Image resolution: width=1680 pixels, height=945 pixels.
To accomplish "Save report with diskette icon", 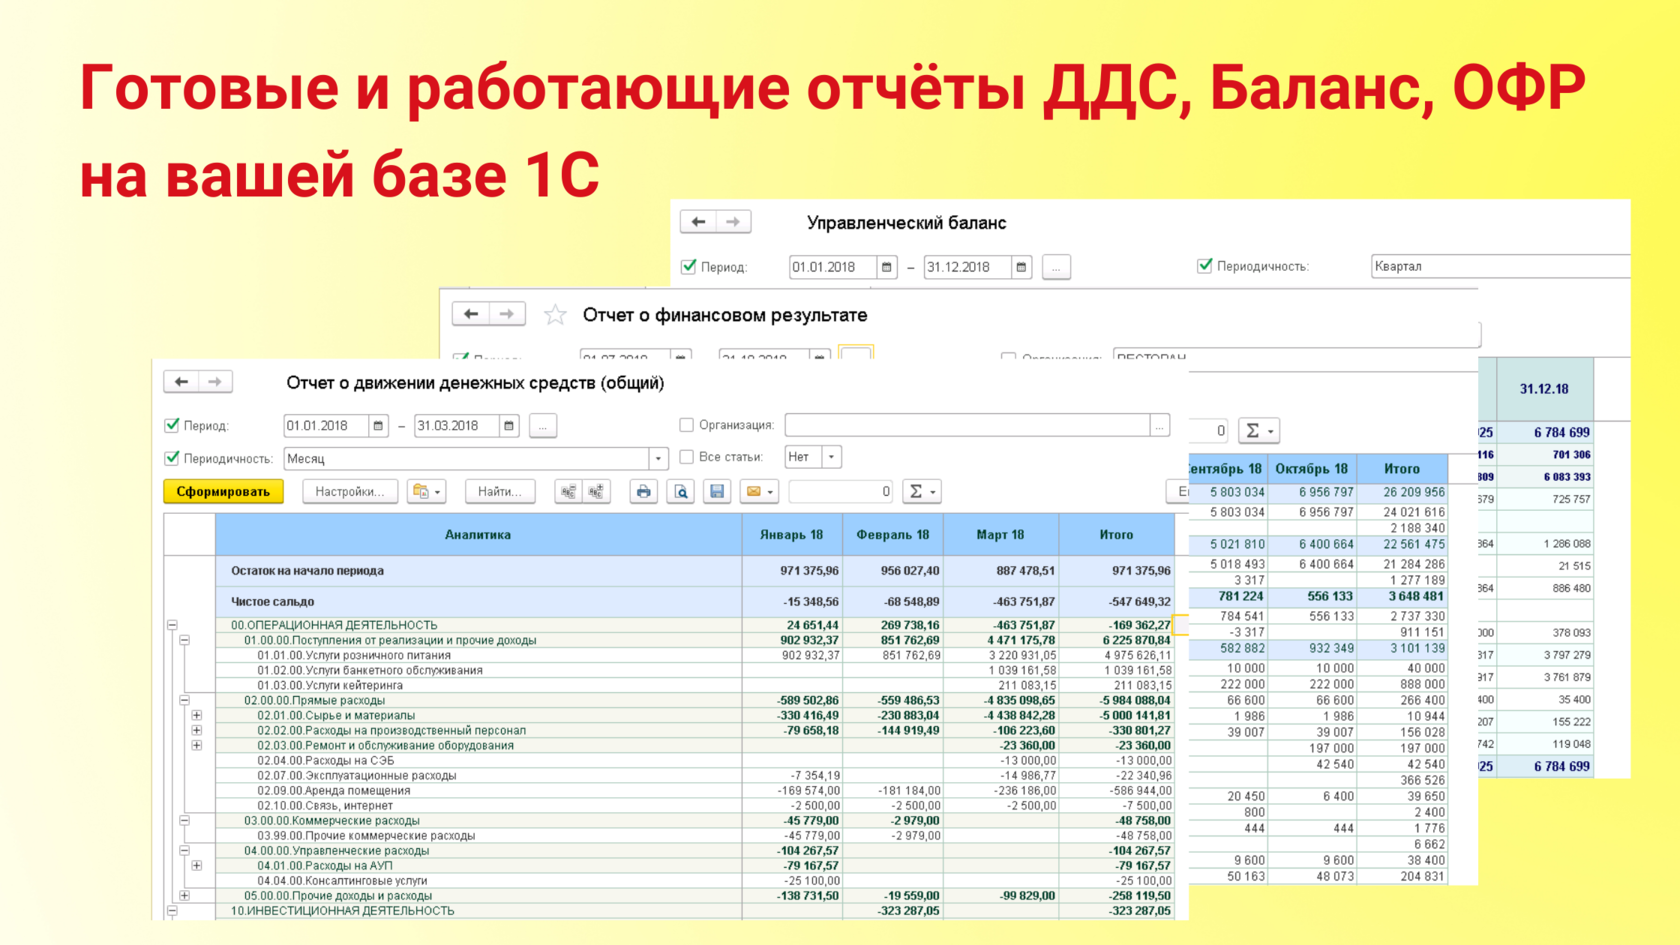I will tap(717, 491).
